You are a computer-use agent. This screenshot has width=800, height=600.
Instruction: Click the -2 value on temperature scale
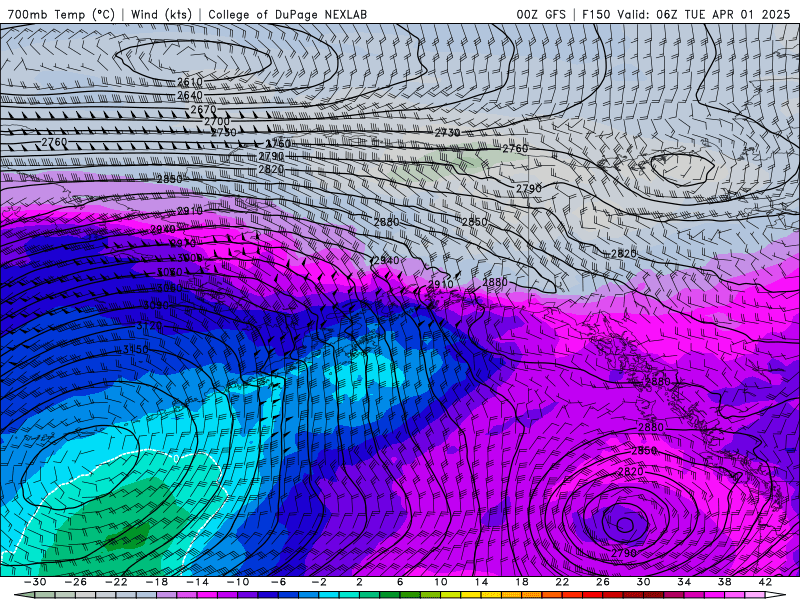pyautogui.click(x=319, y=582)
